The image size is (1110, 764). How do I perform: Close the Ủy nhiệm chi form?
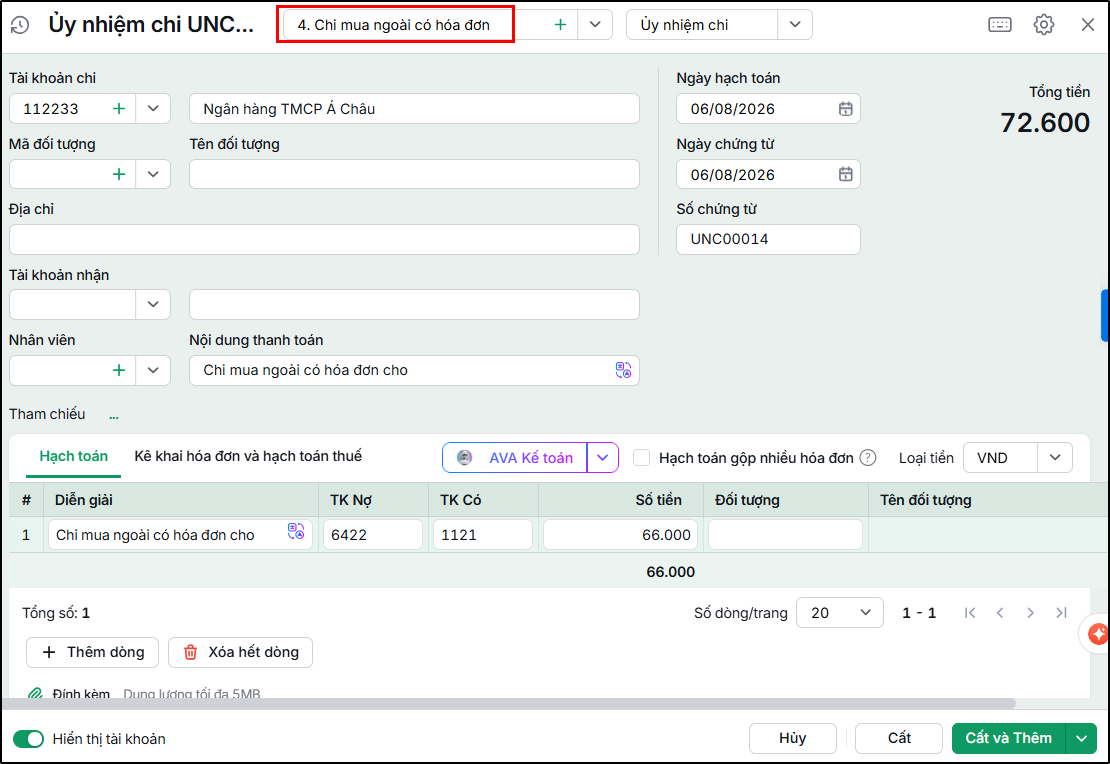[1088, 25]
